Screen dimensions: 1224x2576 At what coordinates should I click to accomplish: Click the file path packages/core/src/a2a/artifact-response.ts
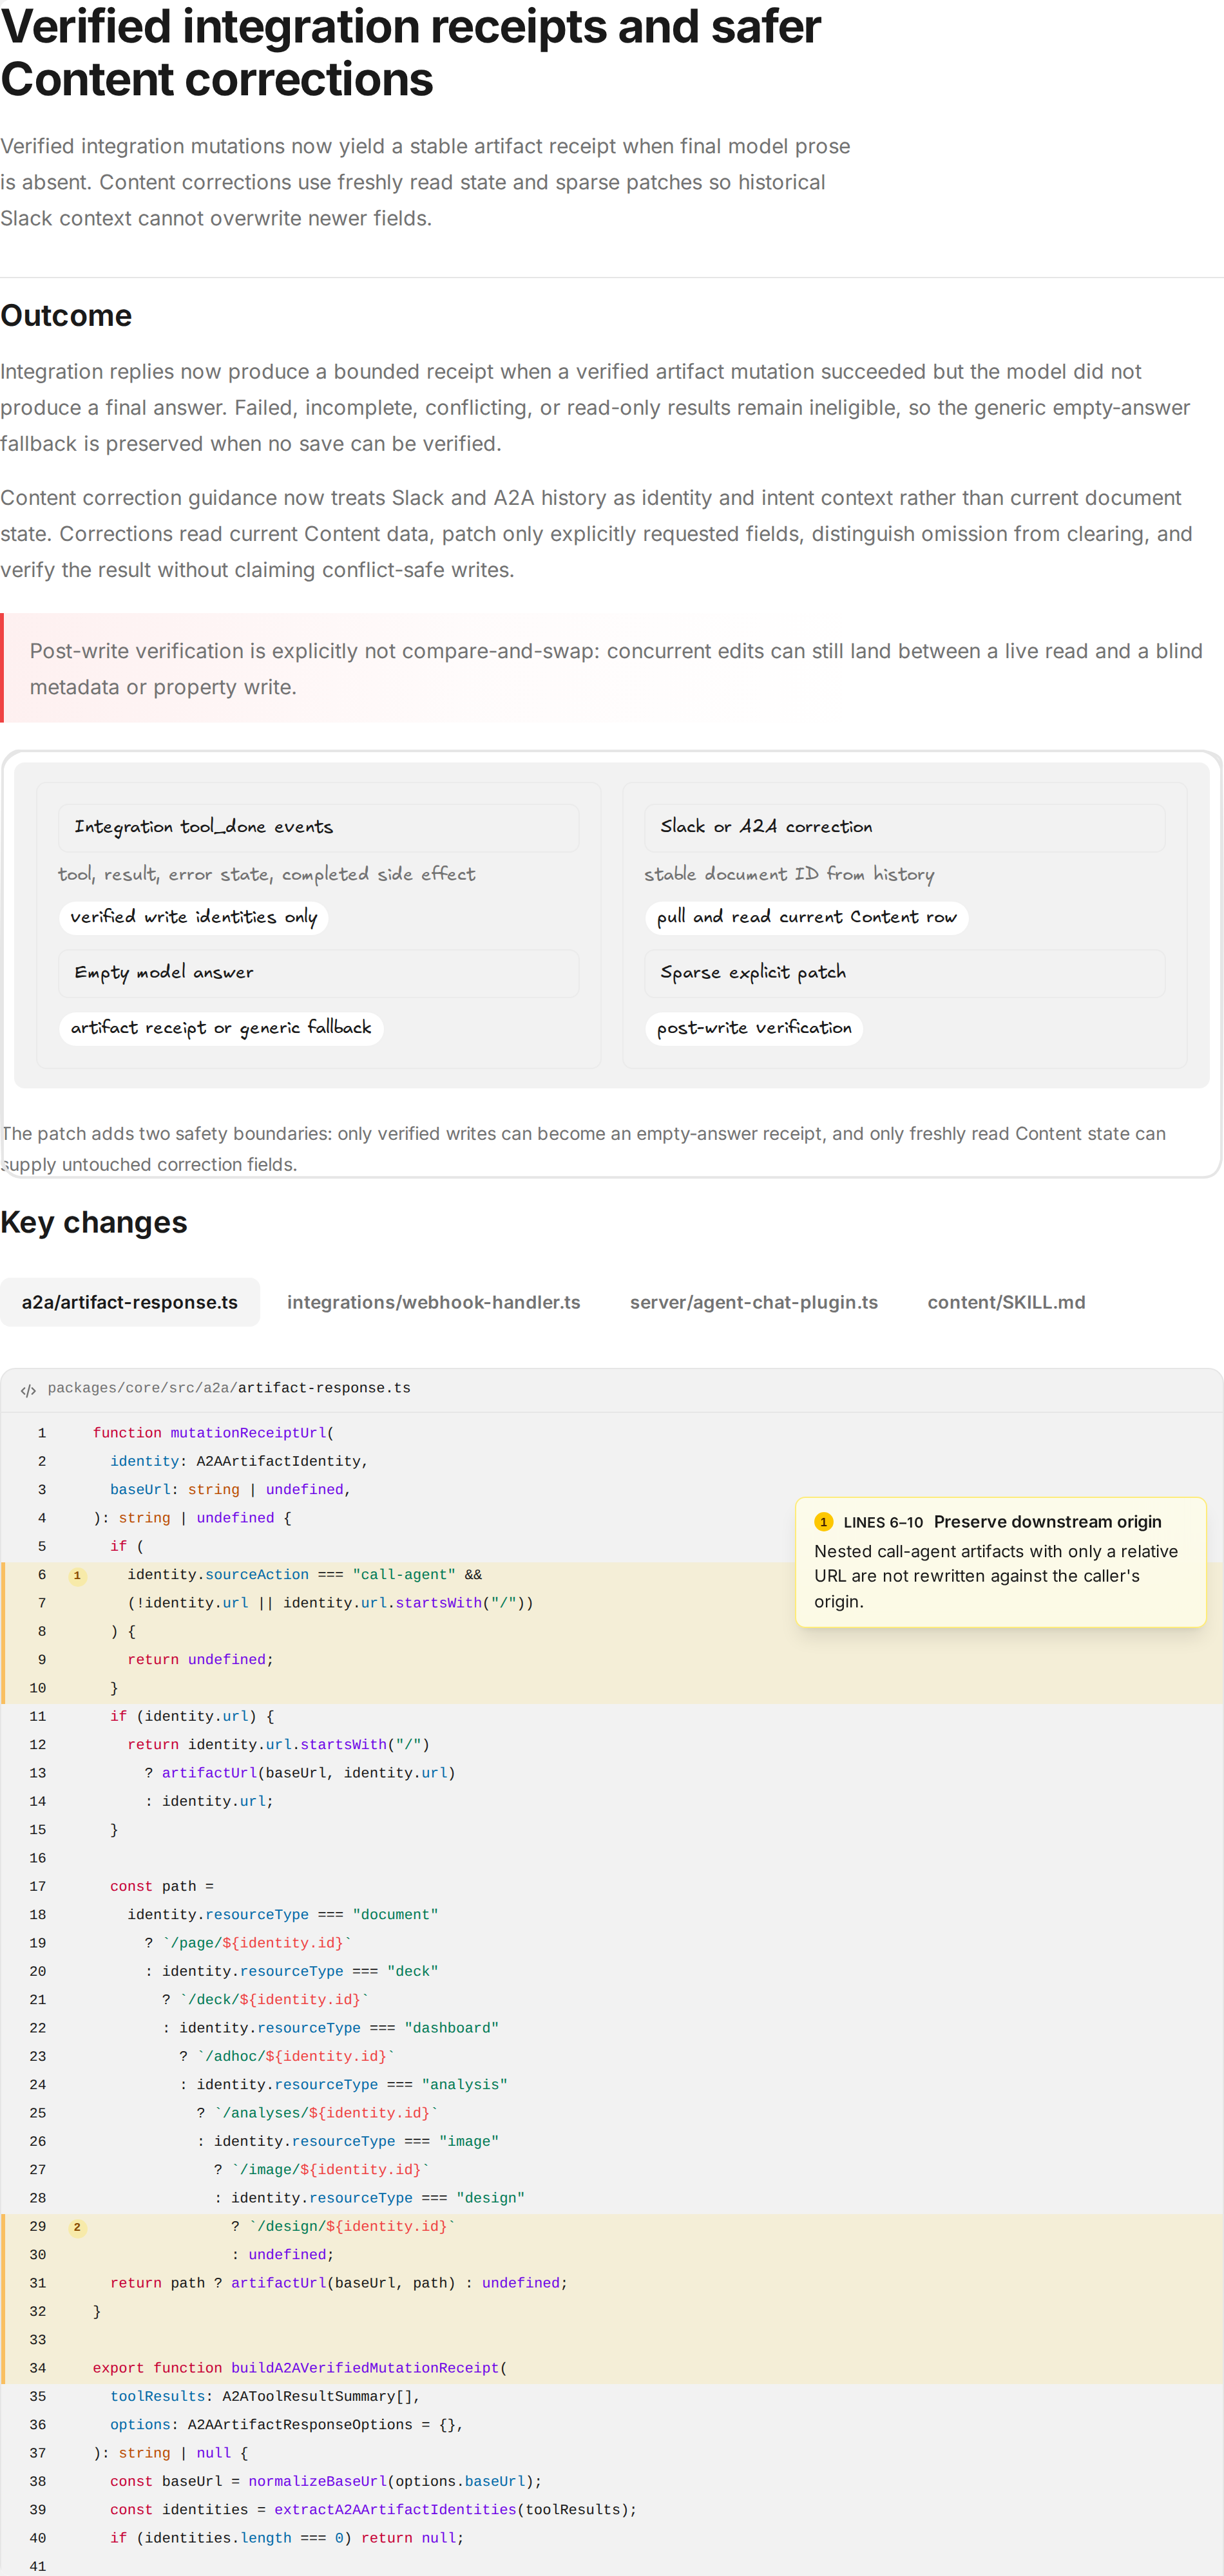(x=229, y=1389)
